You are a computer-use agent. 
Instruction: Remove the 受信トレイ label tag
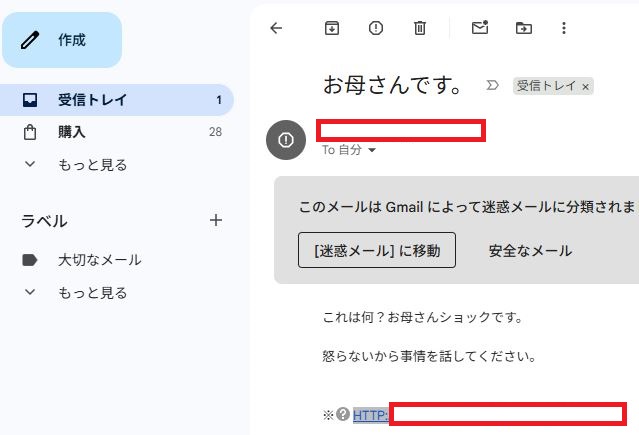[586, 87]
